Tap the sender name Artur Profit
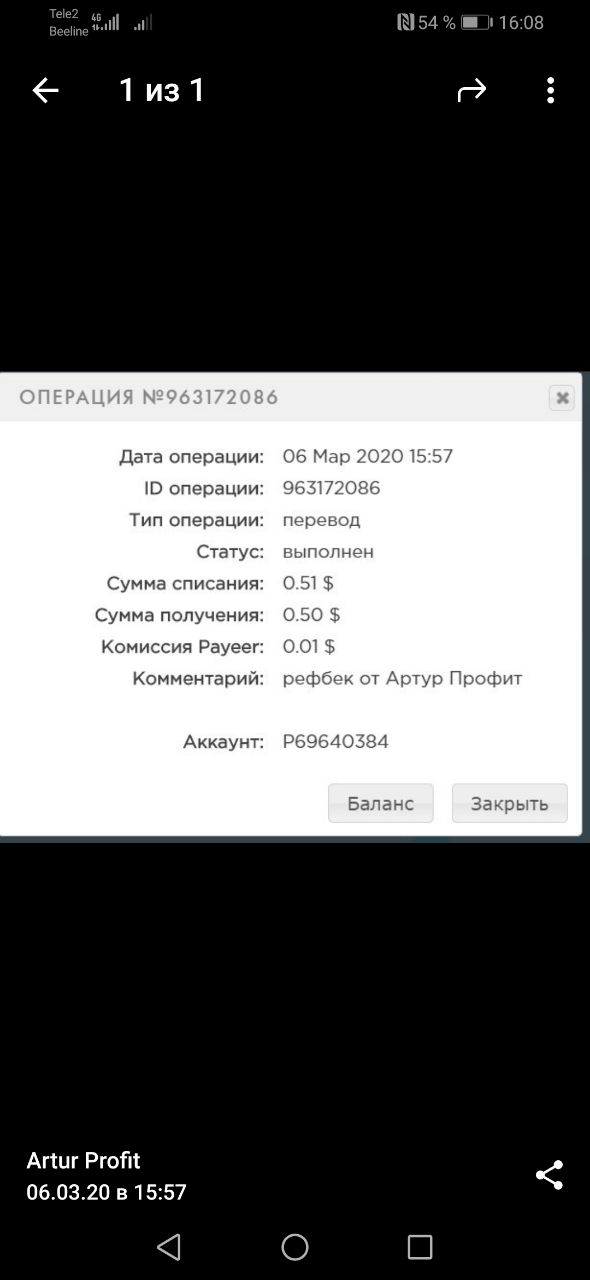Screen dimensions: 590x1280 pyautogui.click(x=83, y=1160)
